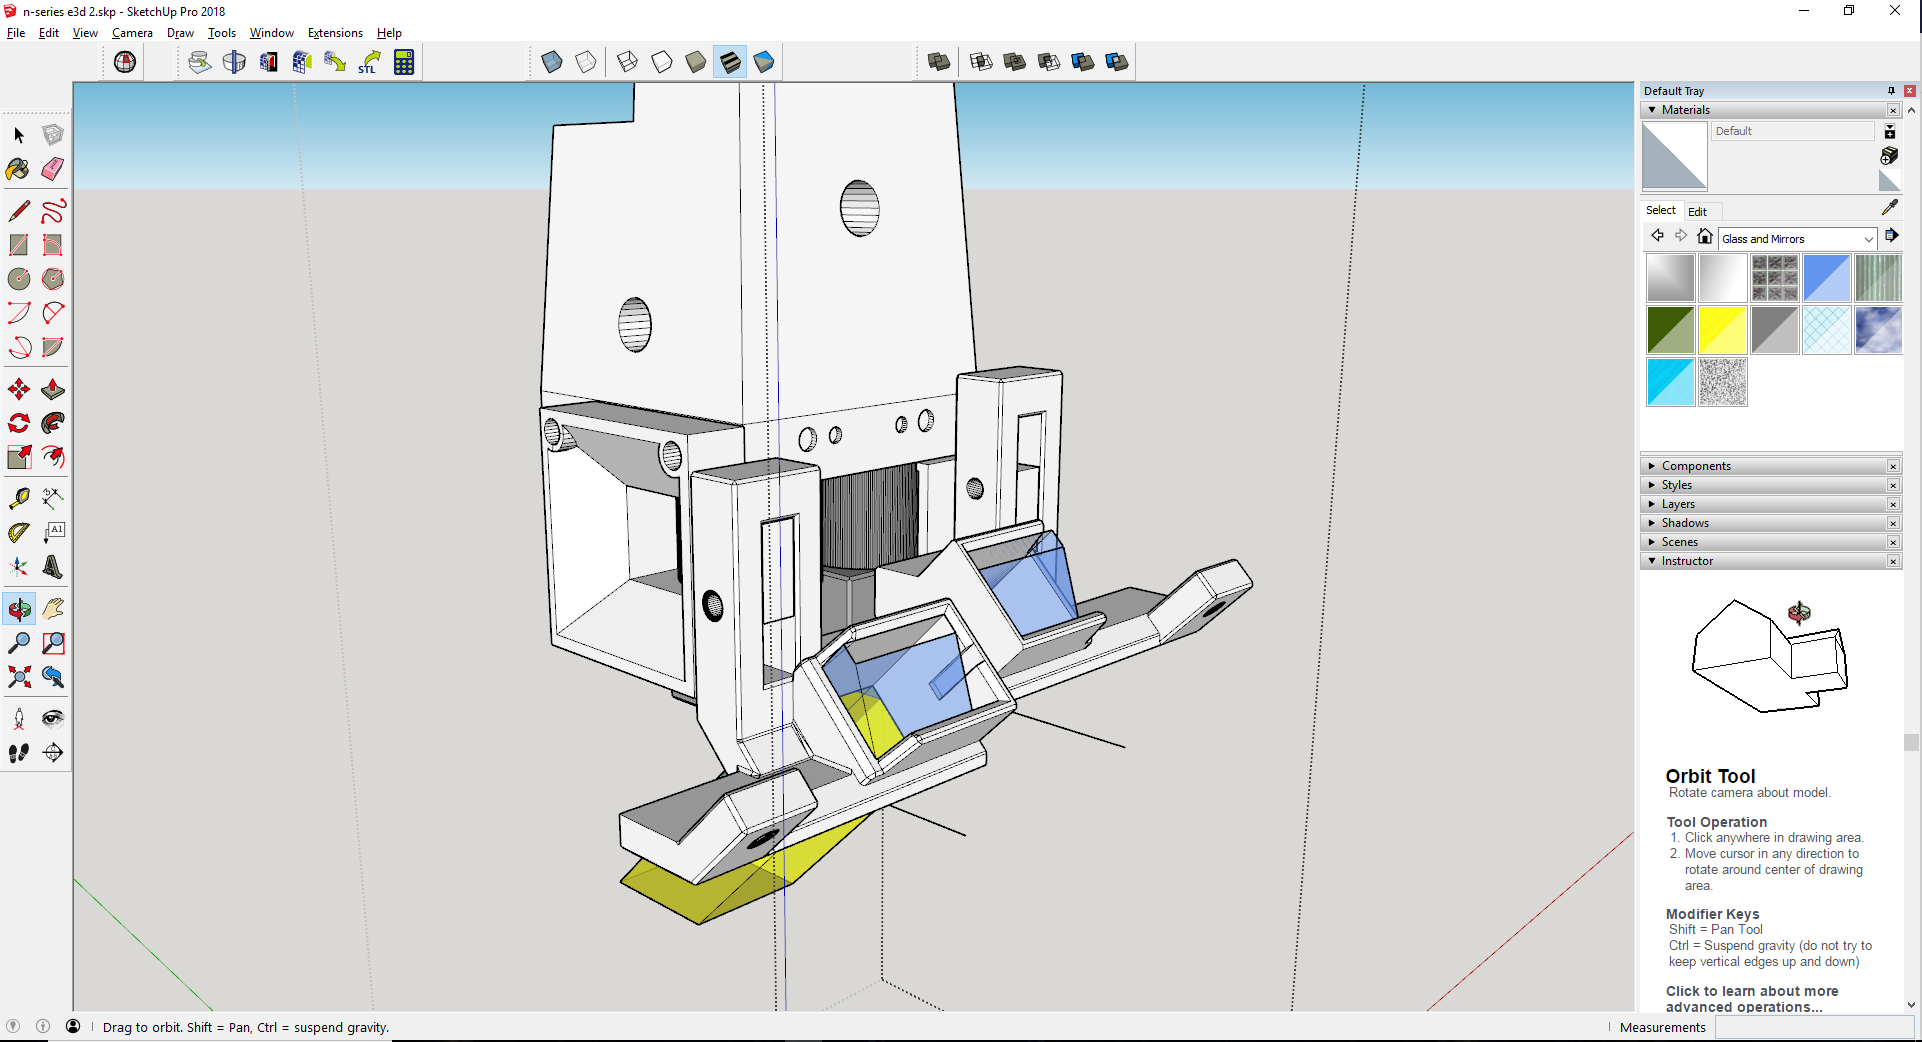Open the materials Details arrow menu
The image size is (1922, 1042).
1891,236
